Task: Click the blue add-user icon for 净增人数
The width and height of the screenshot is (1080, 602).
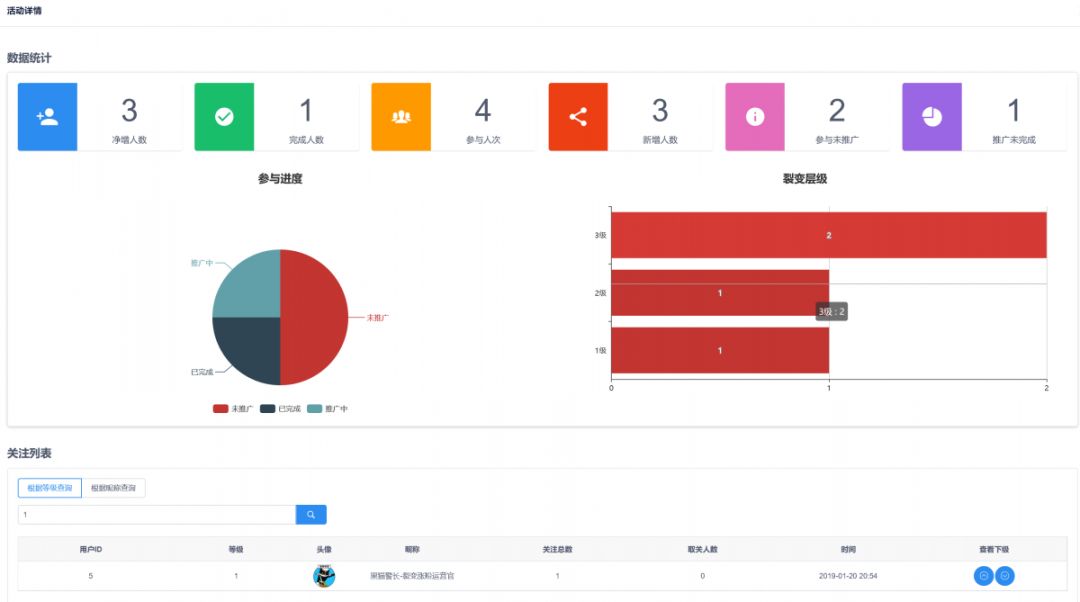Action: pyautogui.click(x=47, y=117)
